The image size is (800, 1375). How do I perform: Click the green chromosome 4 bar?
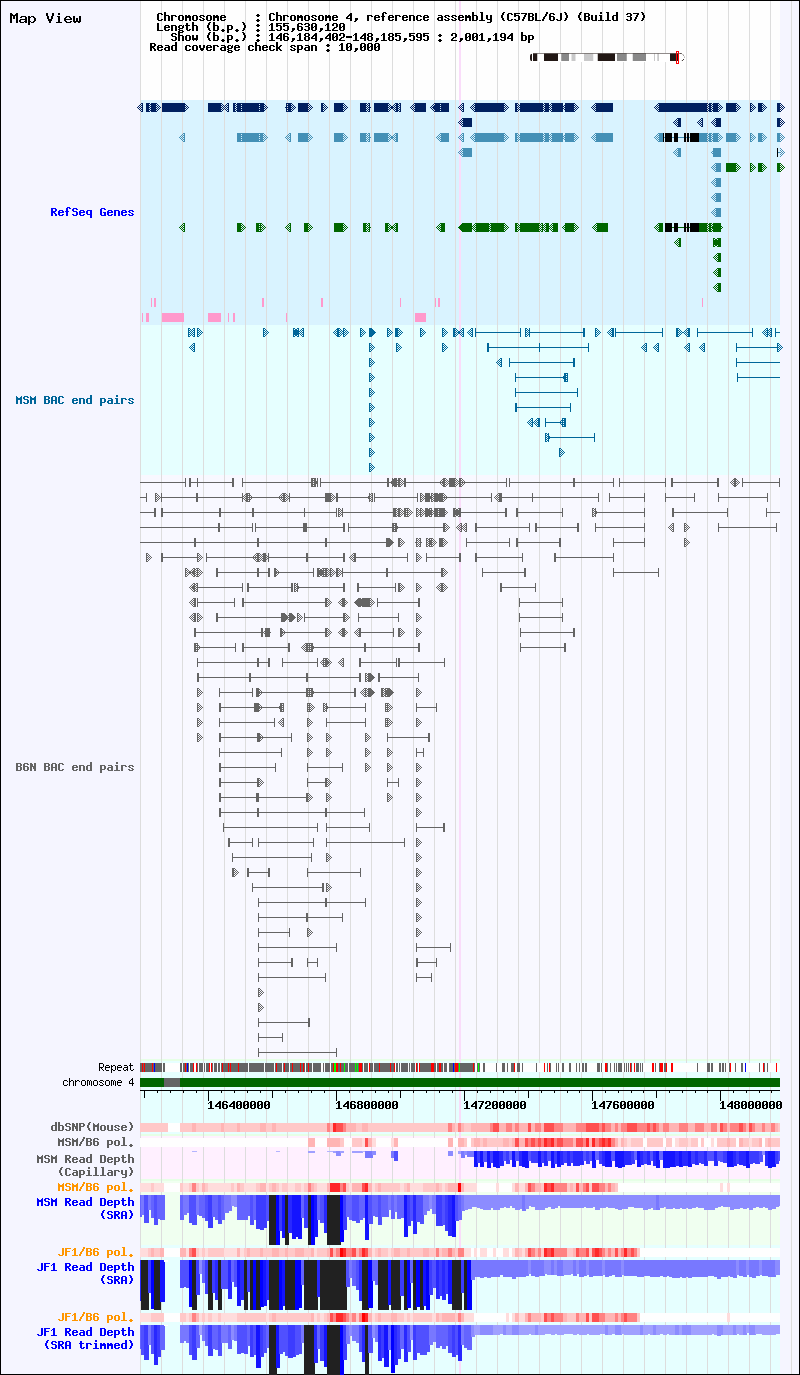click(460, 1082)
